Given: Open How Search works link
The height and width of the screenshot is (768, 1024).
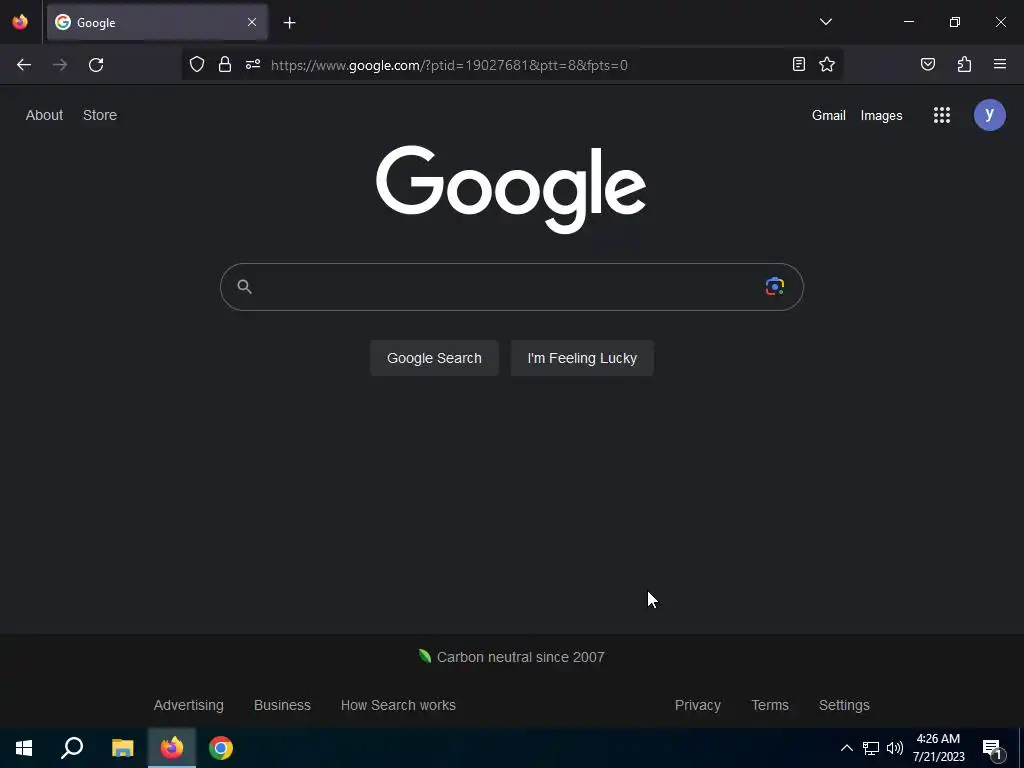Looking at the screenshot, I should click(x=398, y=705).
